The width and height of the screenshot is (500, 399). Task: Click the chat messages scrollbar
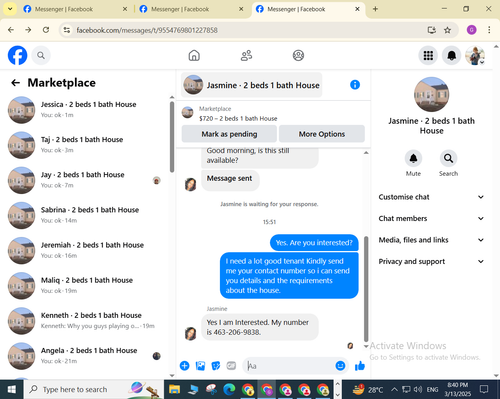[x=366, y=289]
